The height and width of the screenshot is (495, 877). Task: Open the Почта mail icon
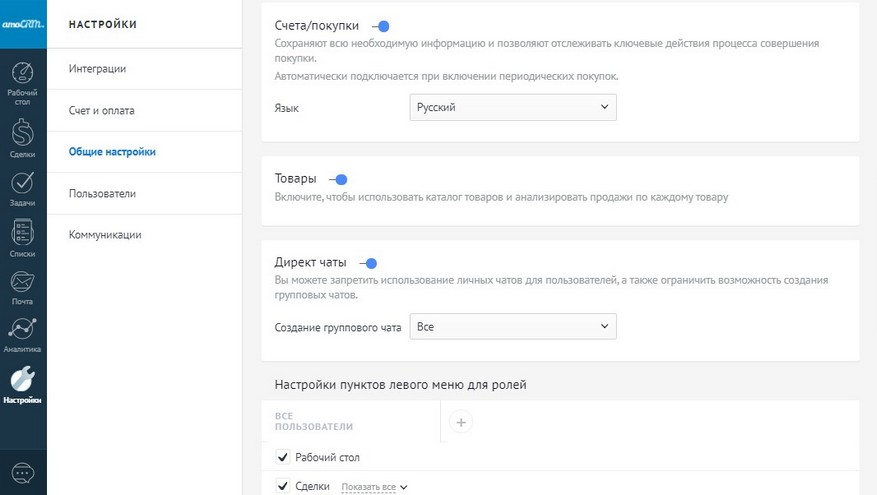point(23,284)
